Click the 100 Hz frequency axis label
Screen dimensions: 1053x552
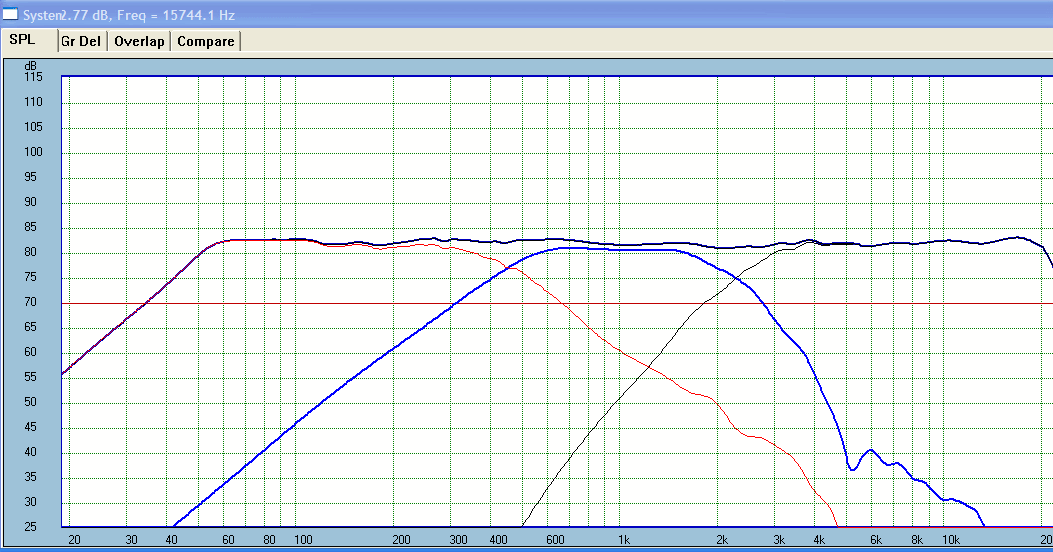coord(304,540)
